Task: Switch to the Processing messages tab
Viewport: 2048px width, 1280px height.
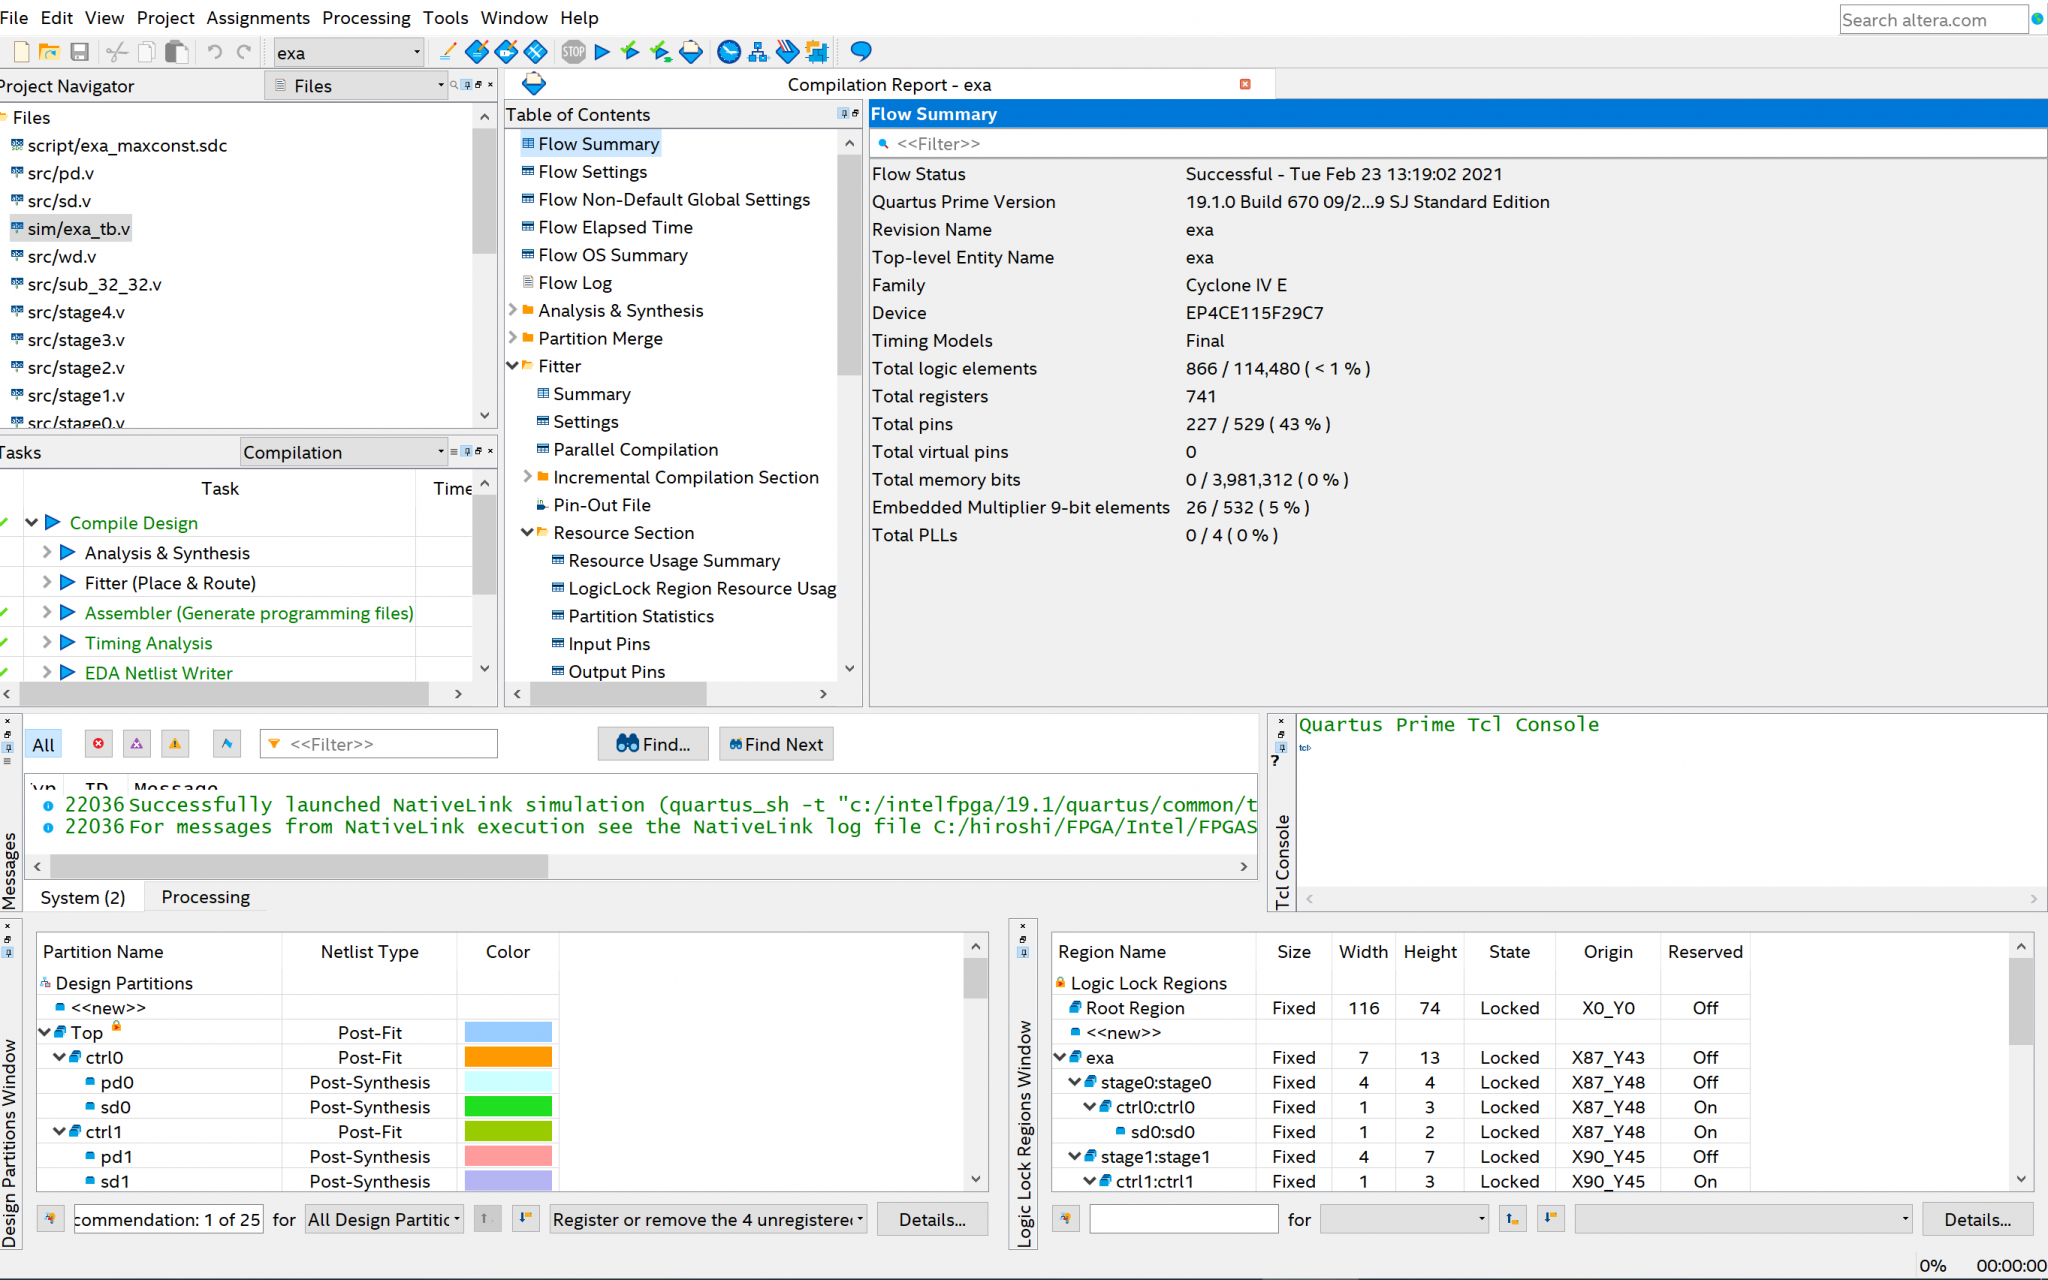Action: click(x=205, y=897)
